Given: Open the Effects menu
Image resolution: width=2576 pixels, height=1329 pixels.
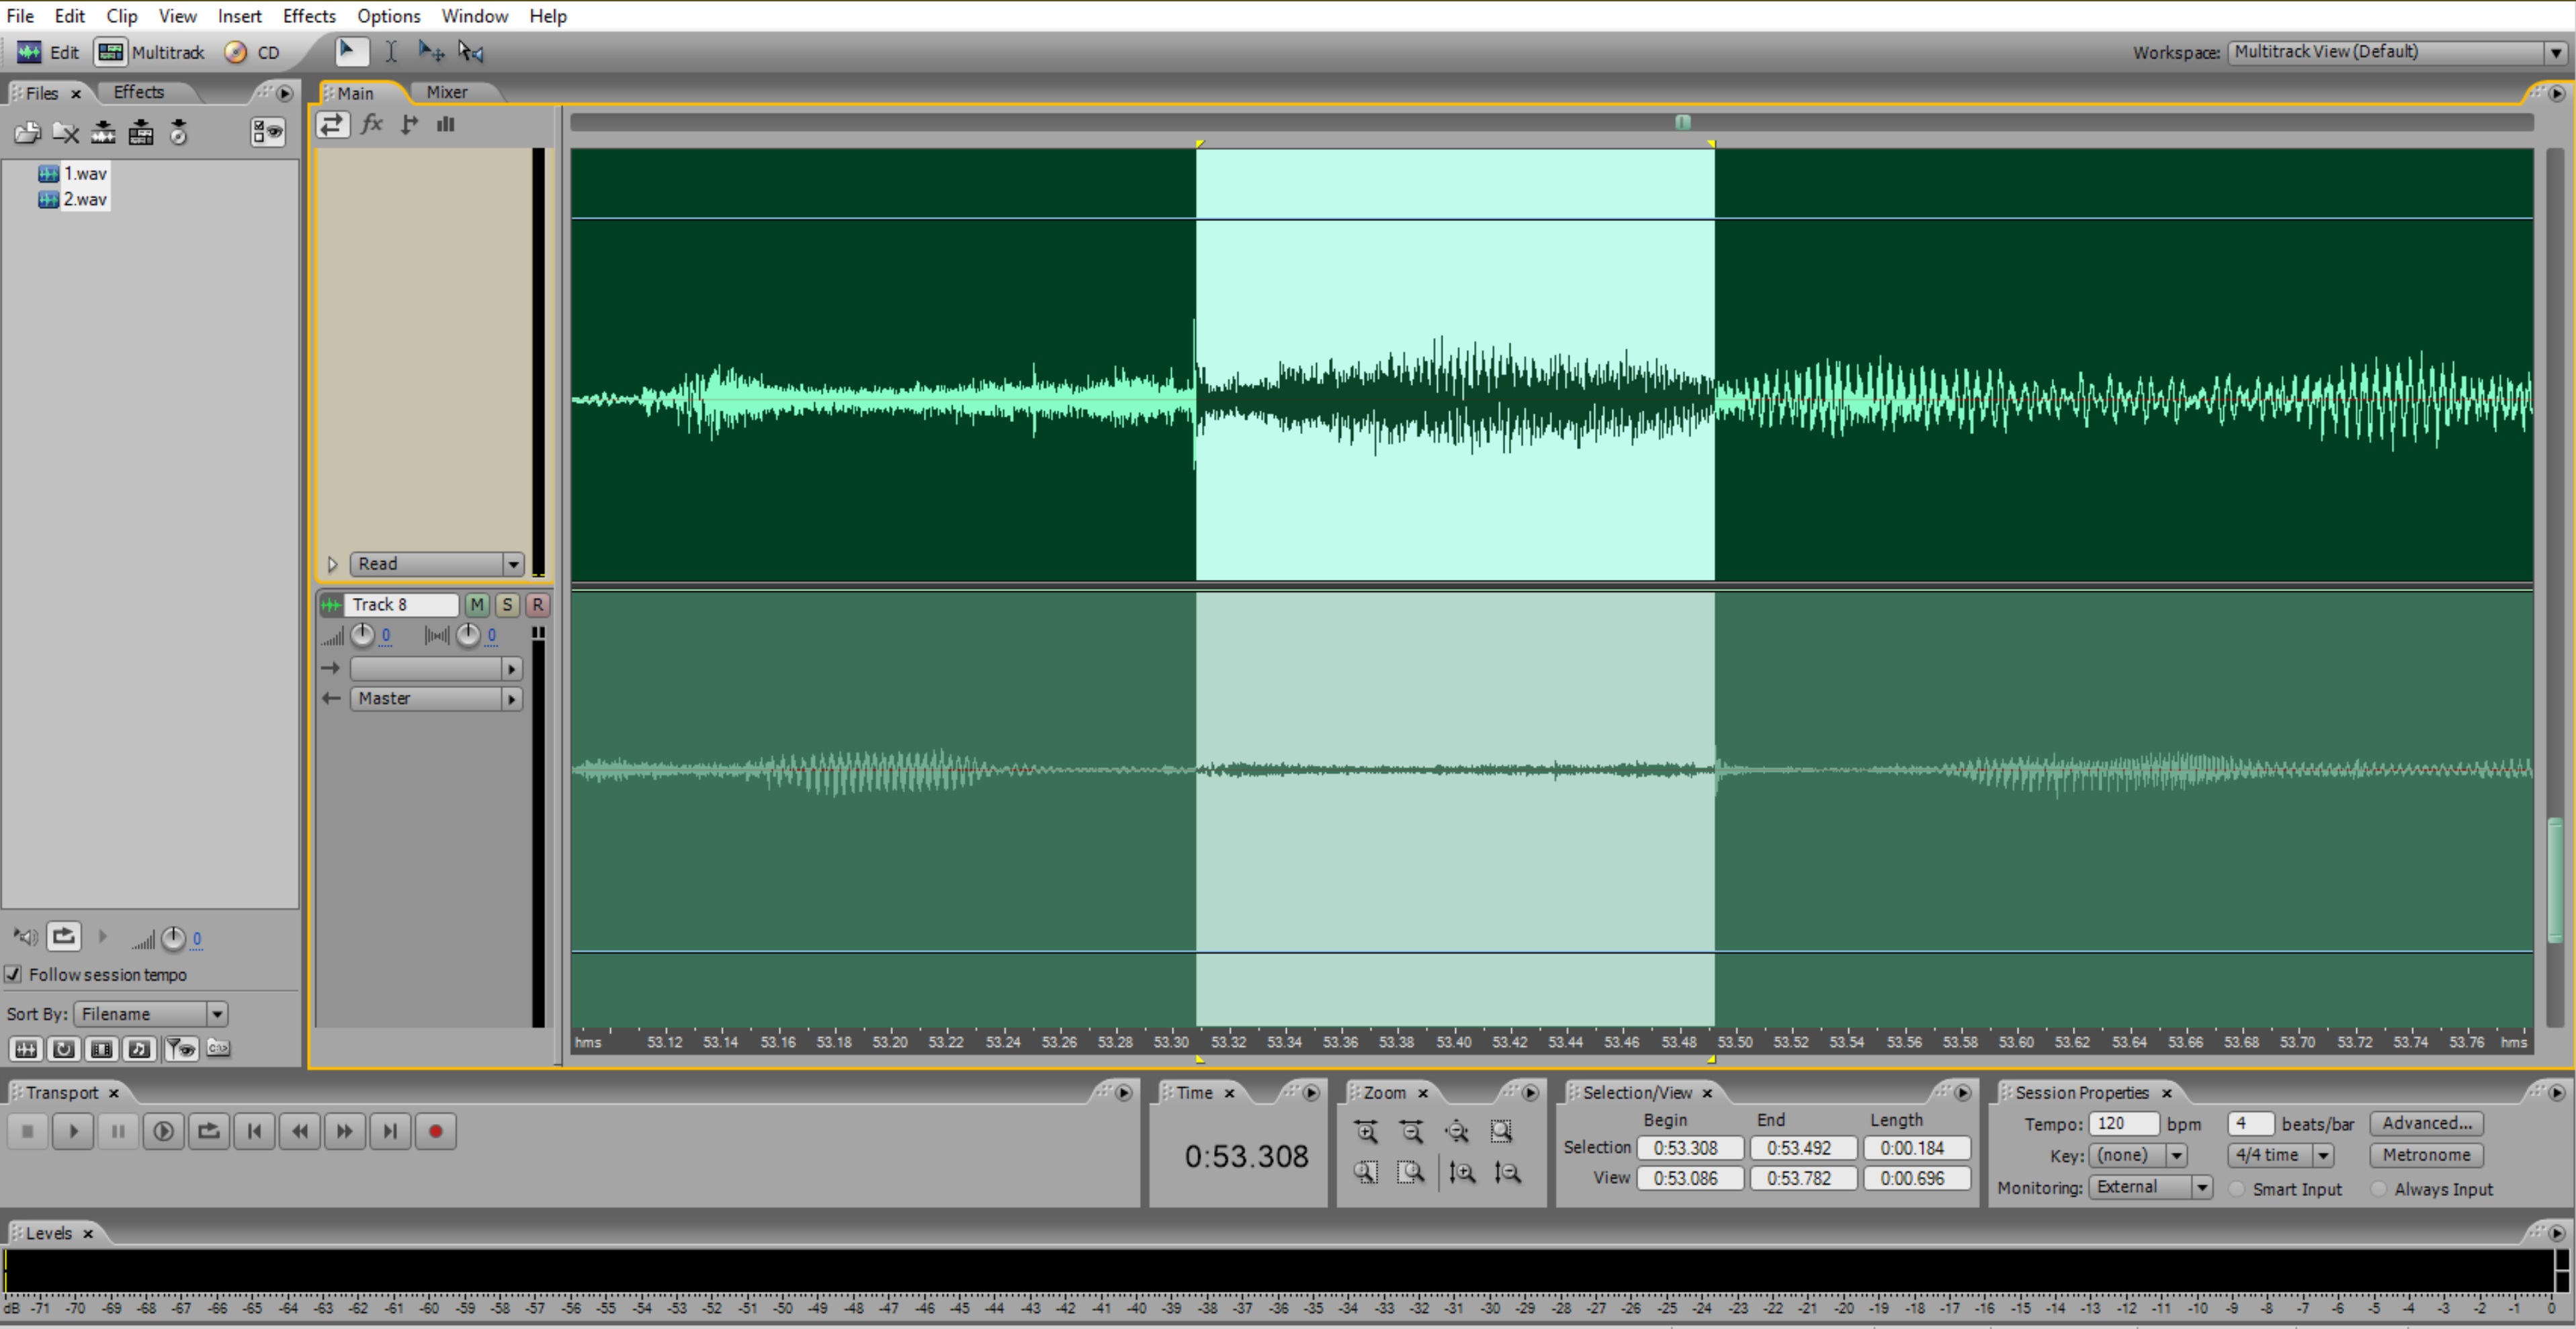Looking at the screenshot, I should 309,16.
